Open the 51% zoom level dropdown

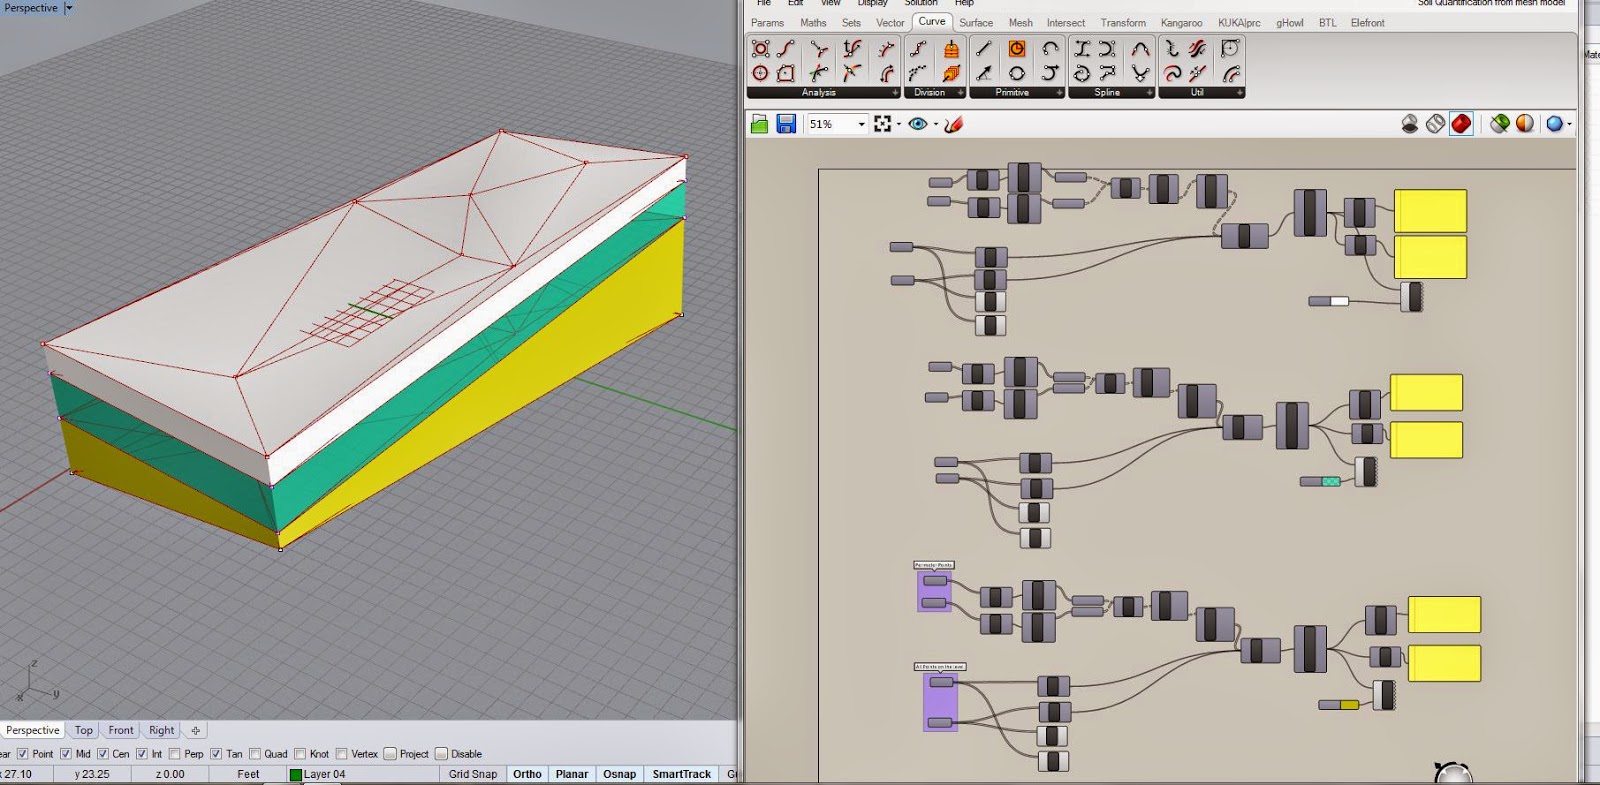click(x=862, y=124)
